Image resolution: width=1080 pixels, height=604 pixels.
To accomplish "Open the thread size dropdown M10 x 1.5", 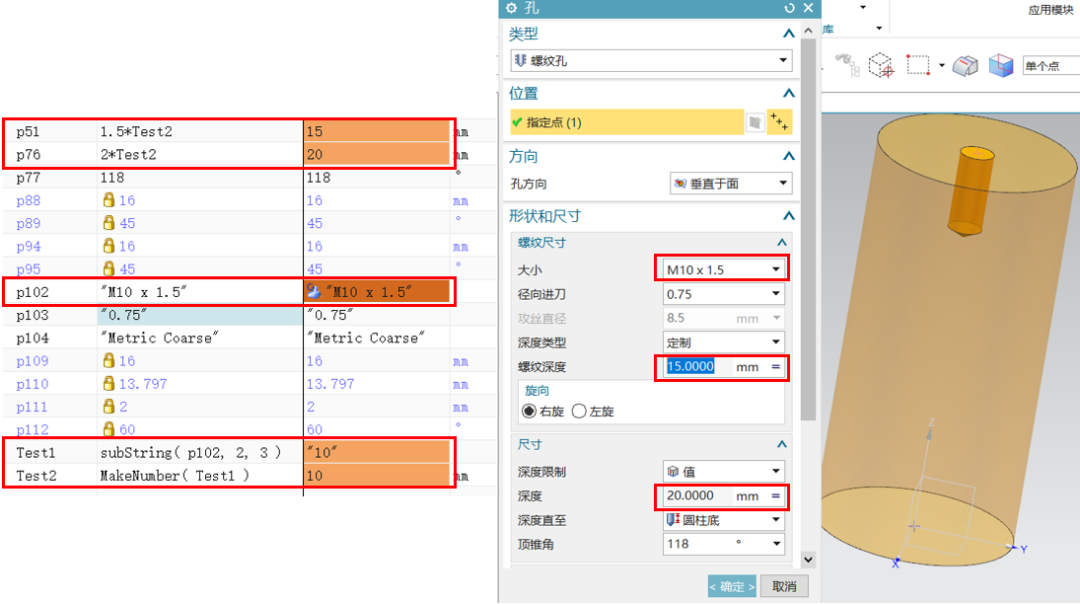I will pyautogui.click(x=723, y=270).
